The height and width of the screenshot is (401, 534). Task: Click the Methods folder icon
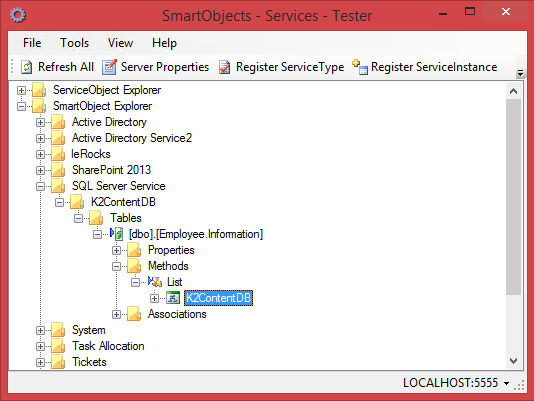pos(135,266)
